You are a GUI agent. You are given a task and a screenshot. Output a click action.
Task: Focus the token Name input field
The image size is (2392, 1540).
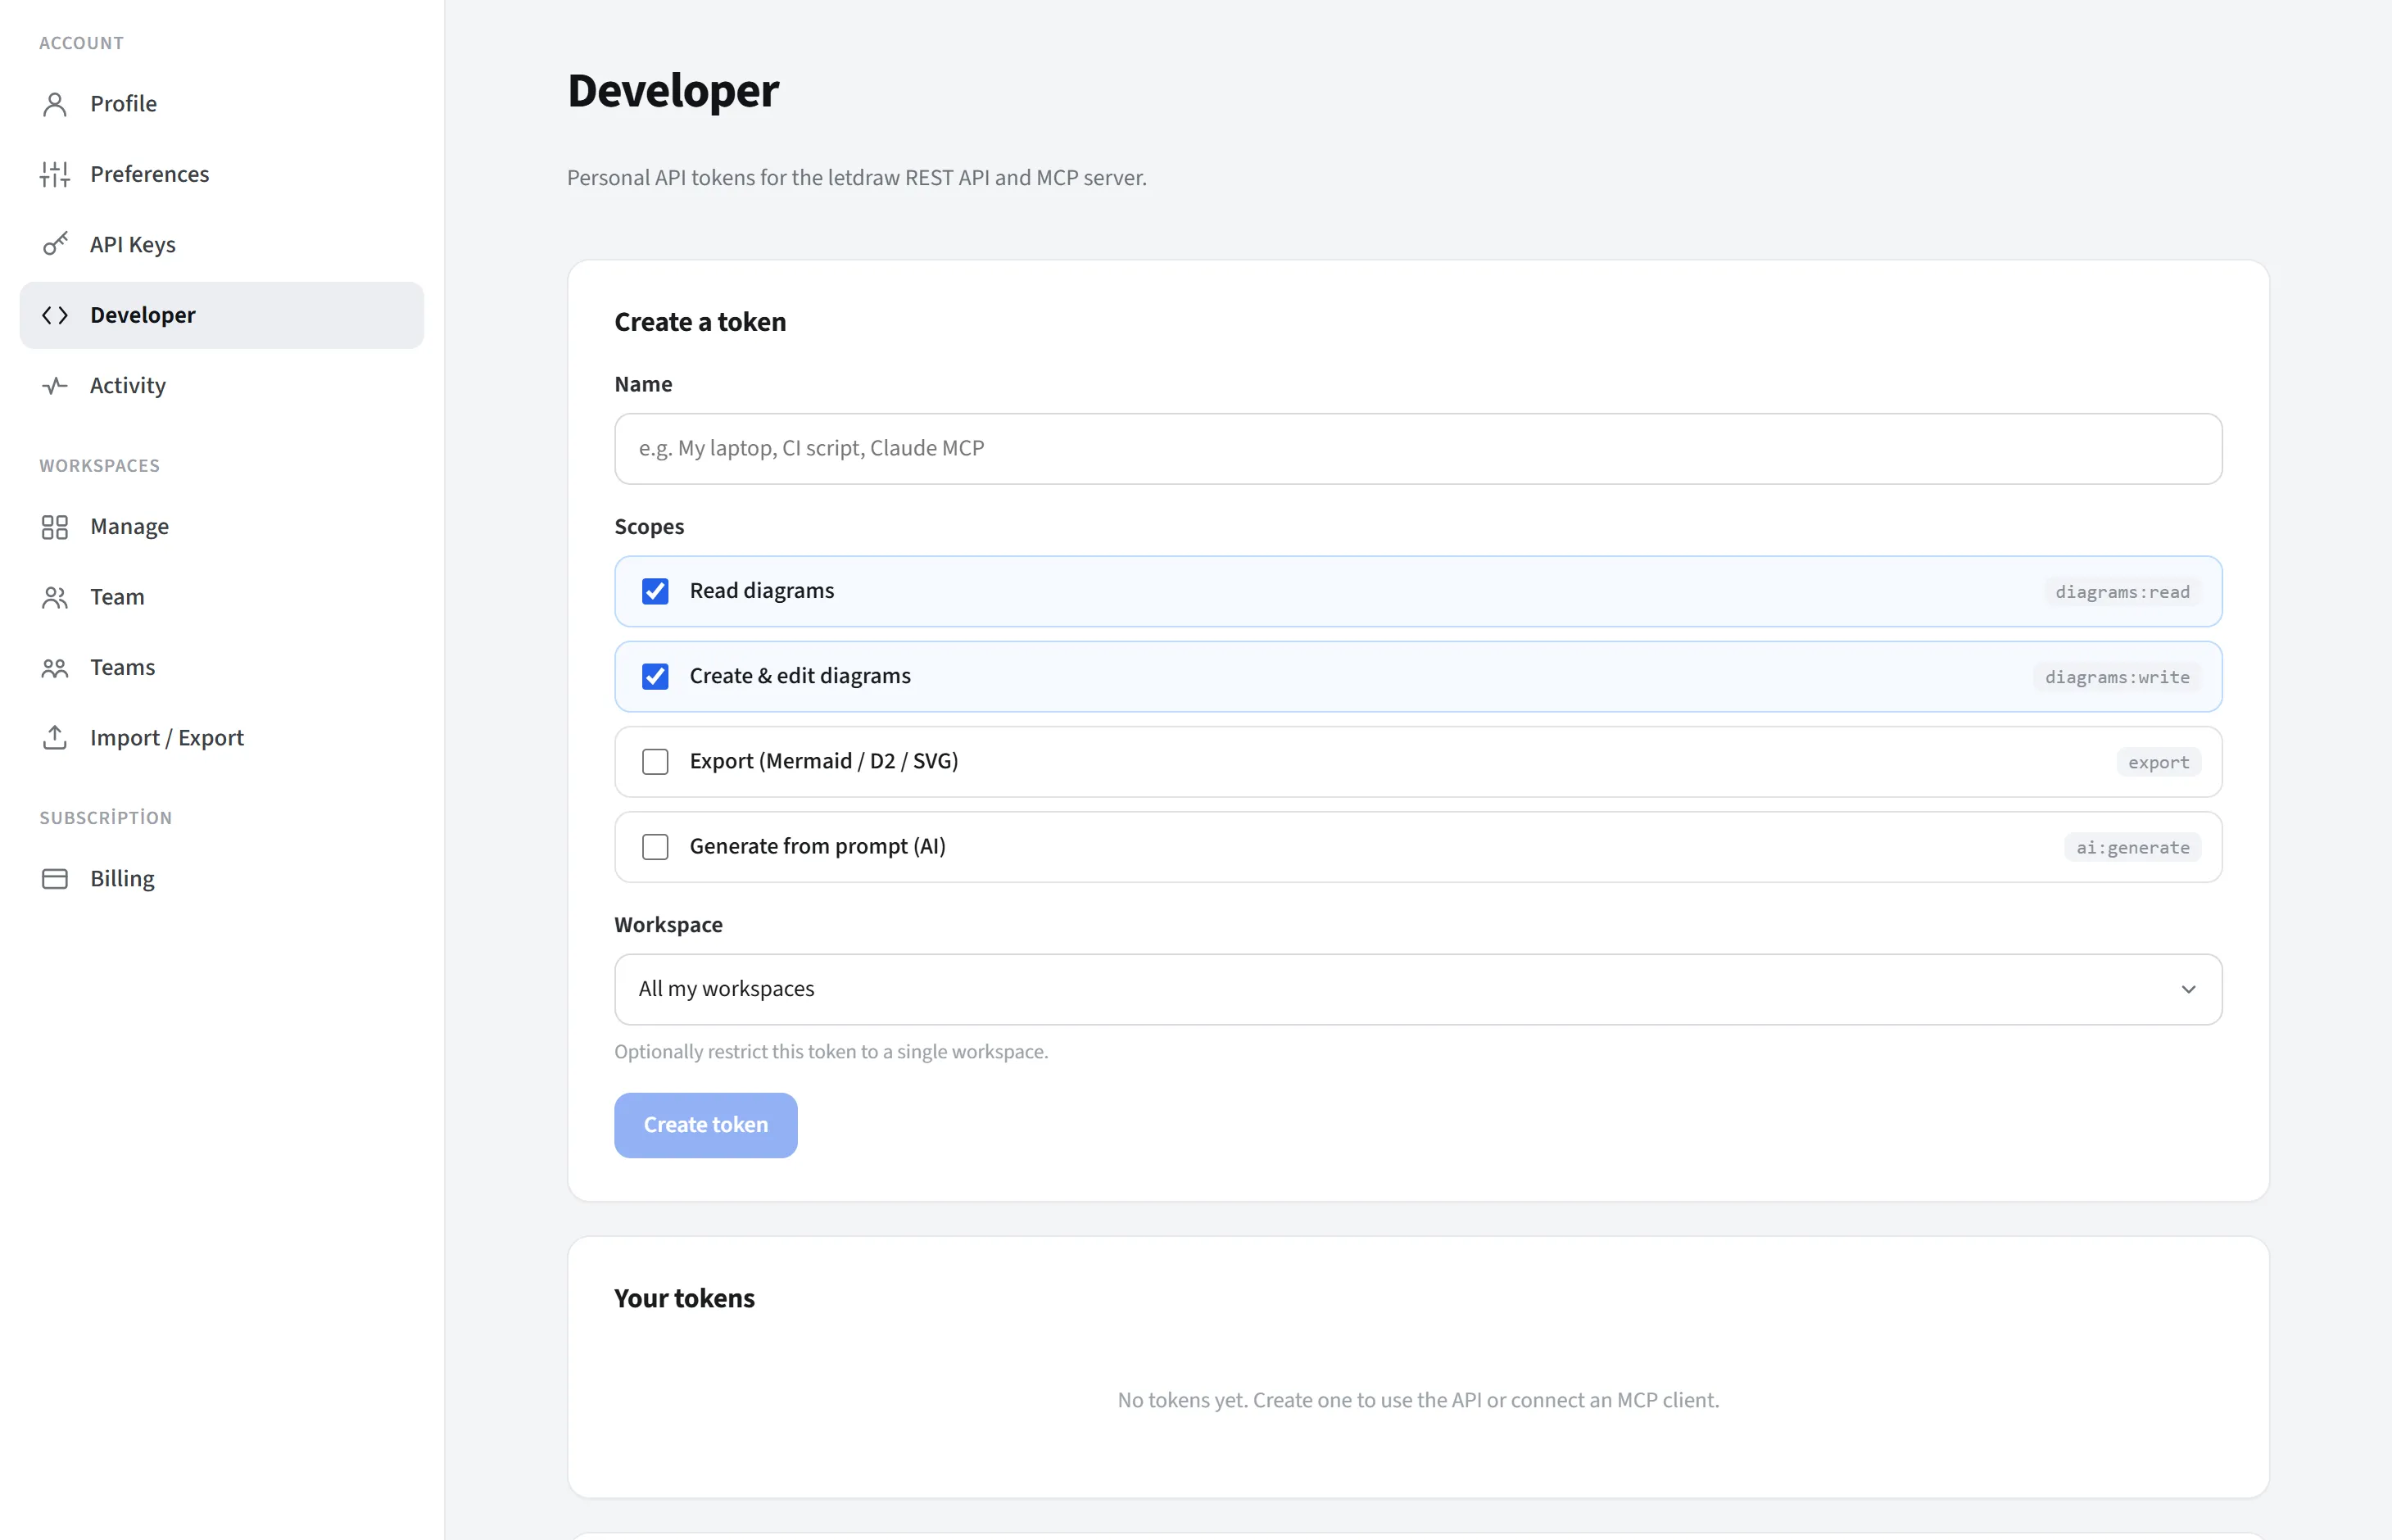(x=1418, y=449)
